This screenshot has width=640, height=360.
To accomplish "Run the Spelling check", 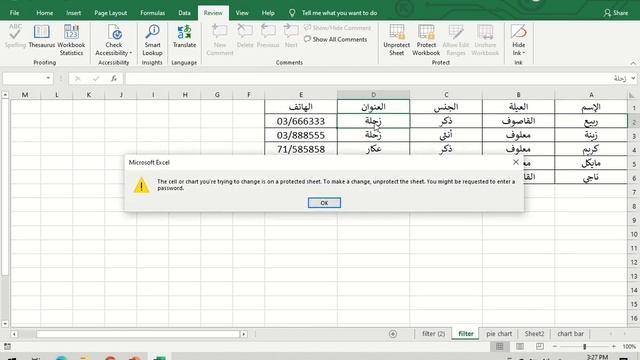I will pos(15,36).
